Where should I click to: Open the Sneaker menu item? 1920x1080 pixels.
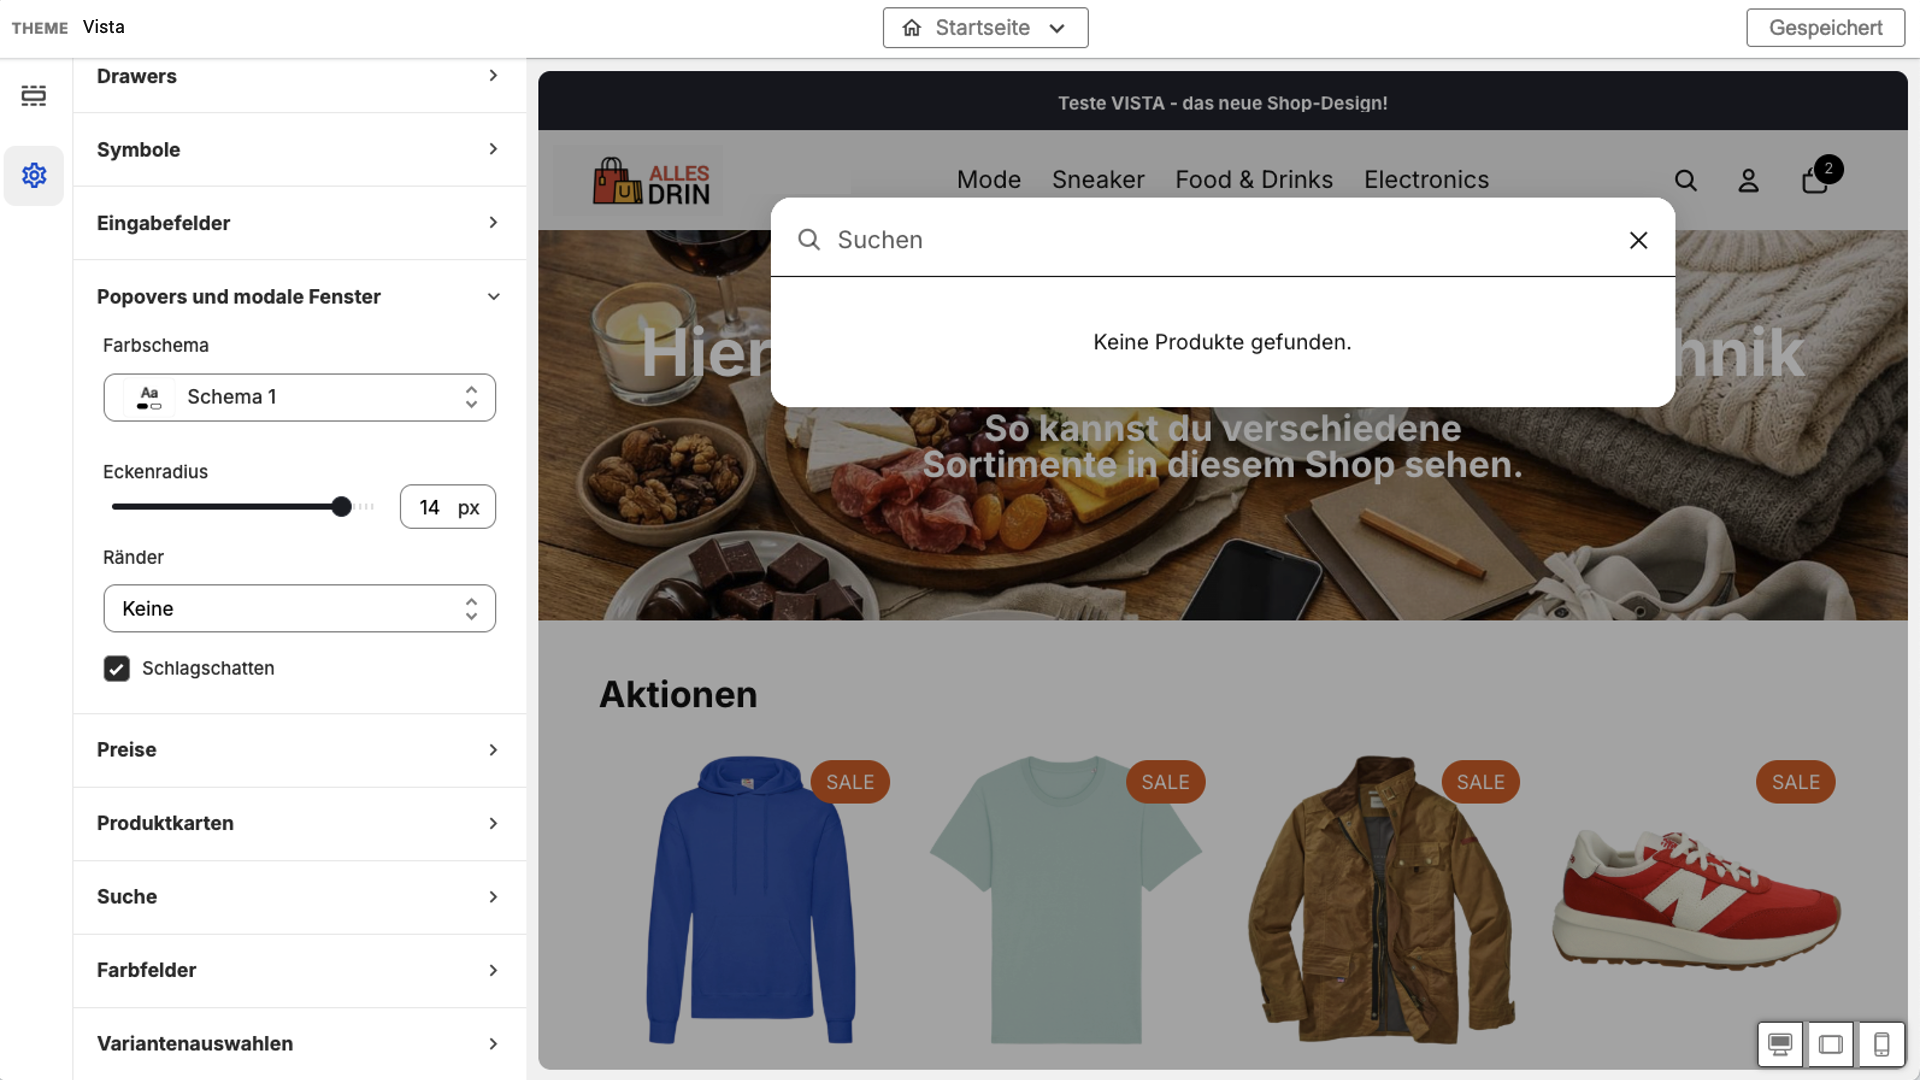click(x=1097, y=180)
